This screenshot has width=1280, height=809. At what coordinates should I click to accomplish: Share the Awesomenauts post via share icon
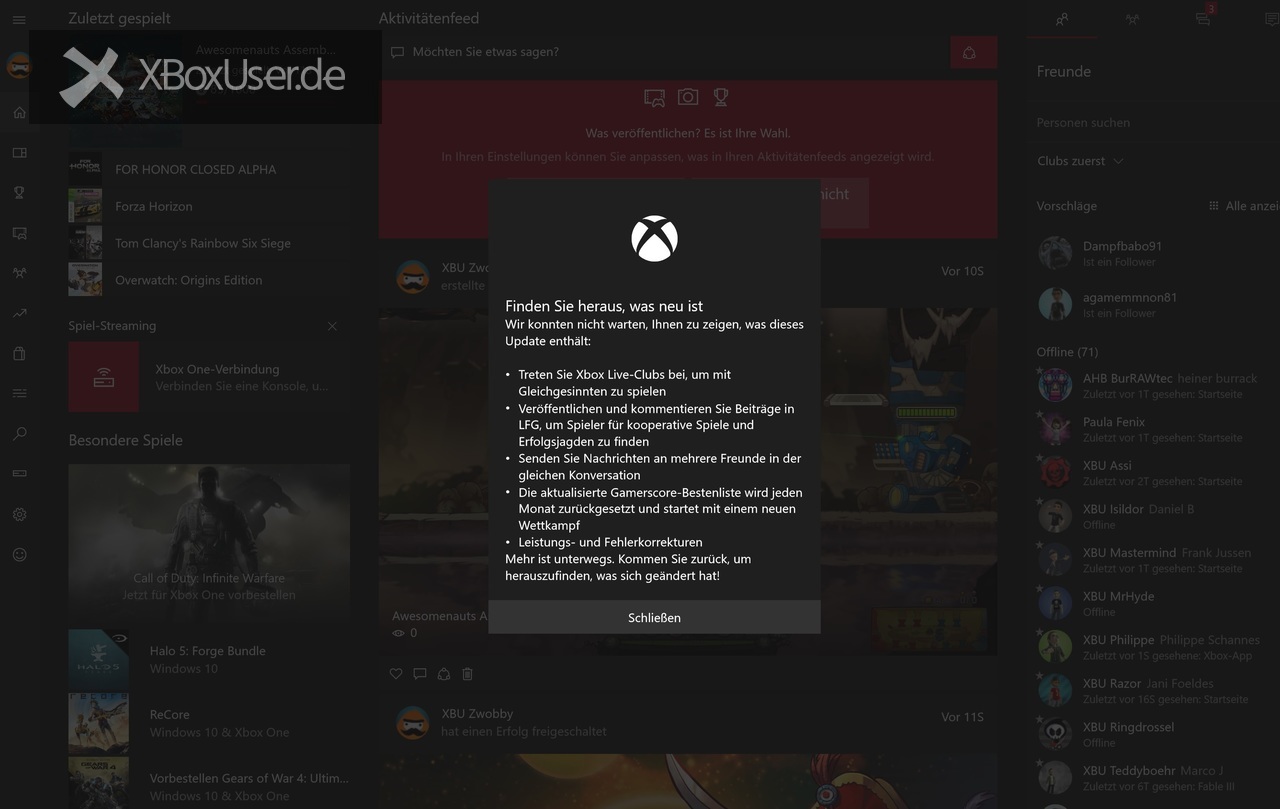point(444,674)
